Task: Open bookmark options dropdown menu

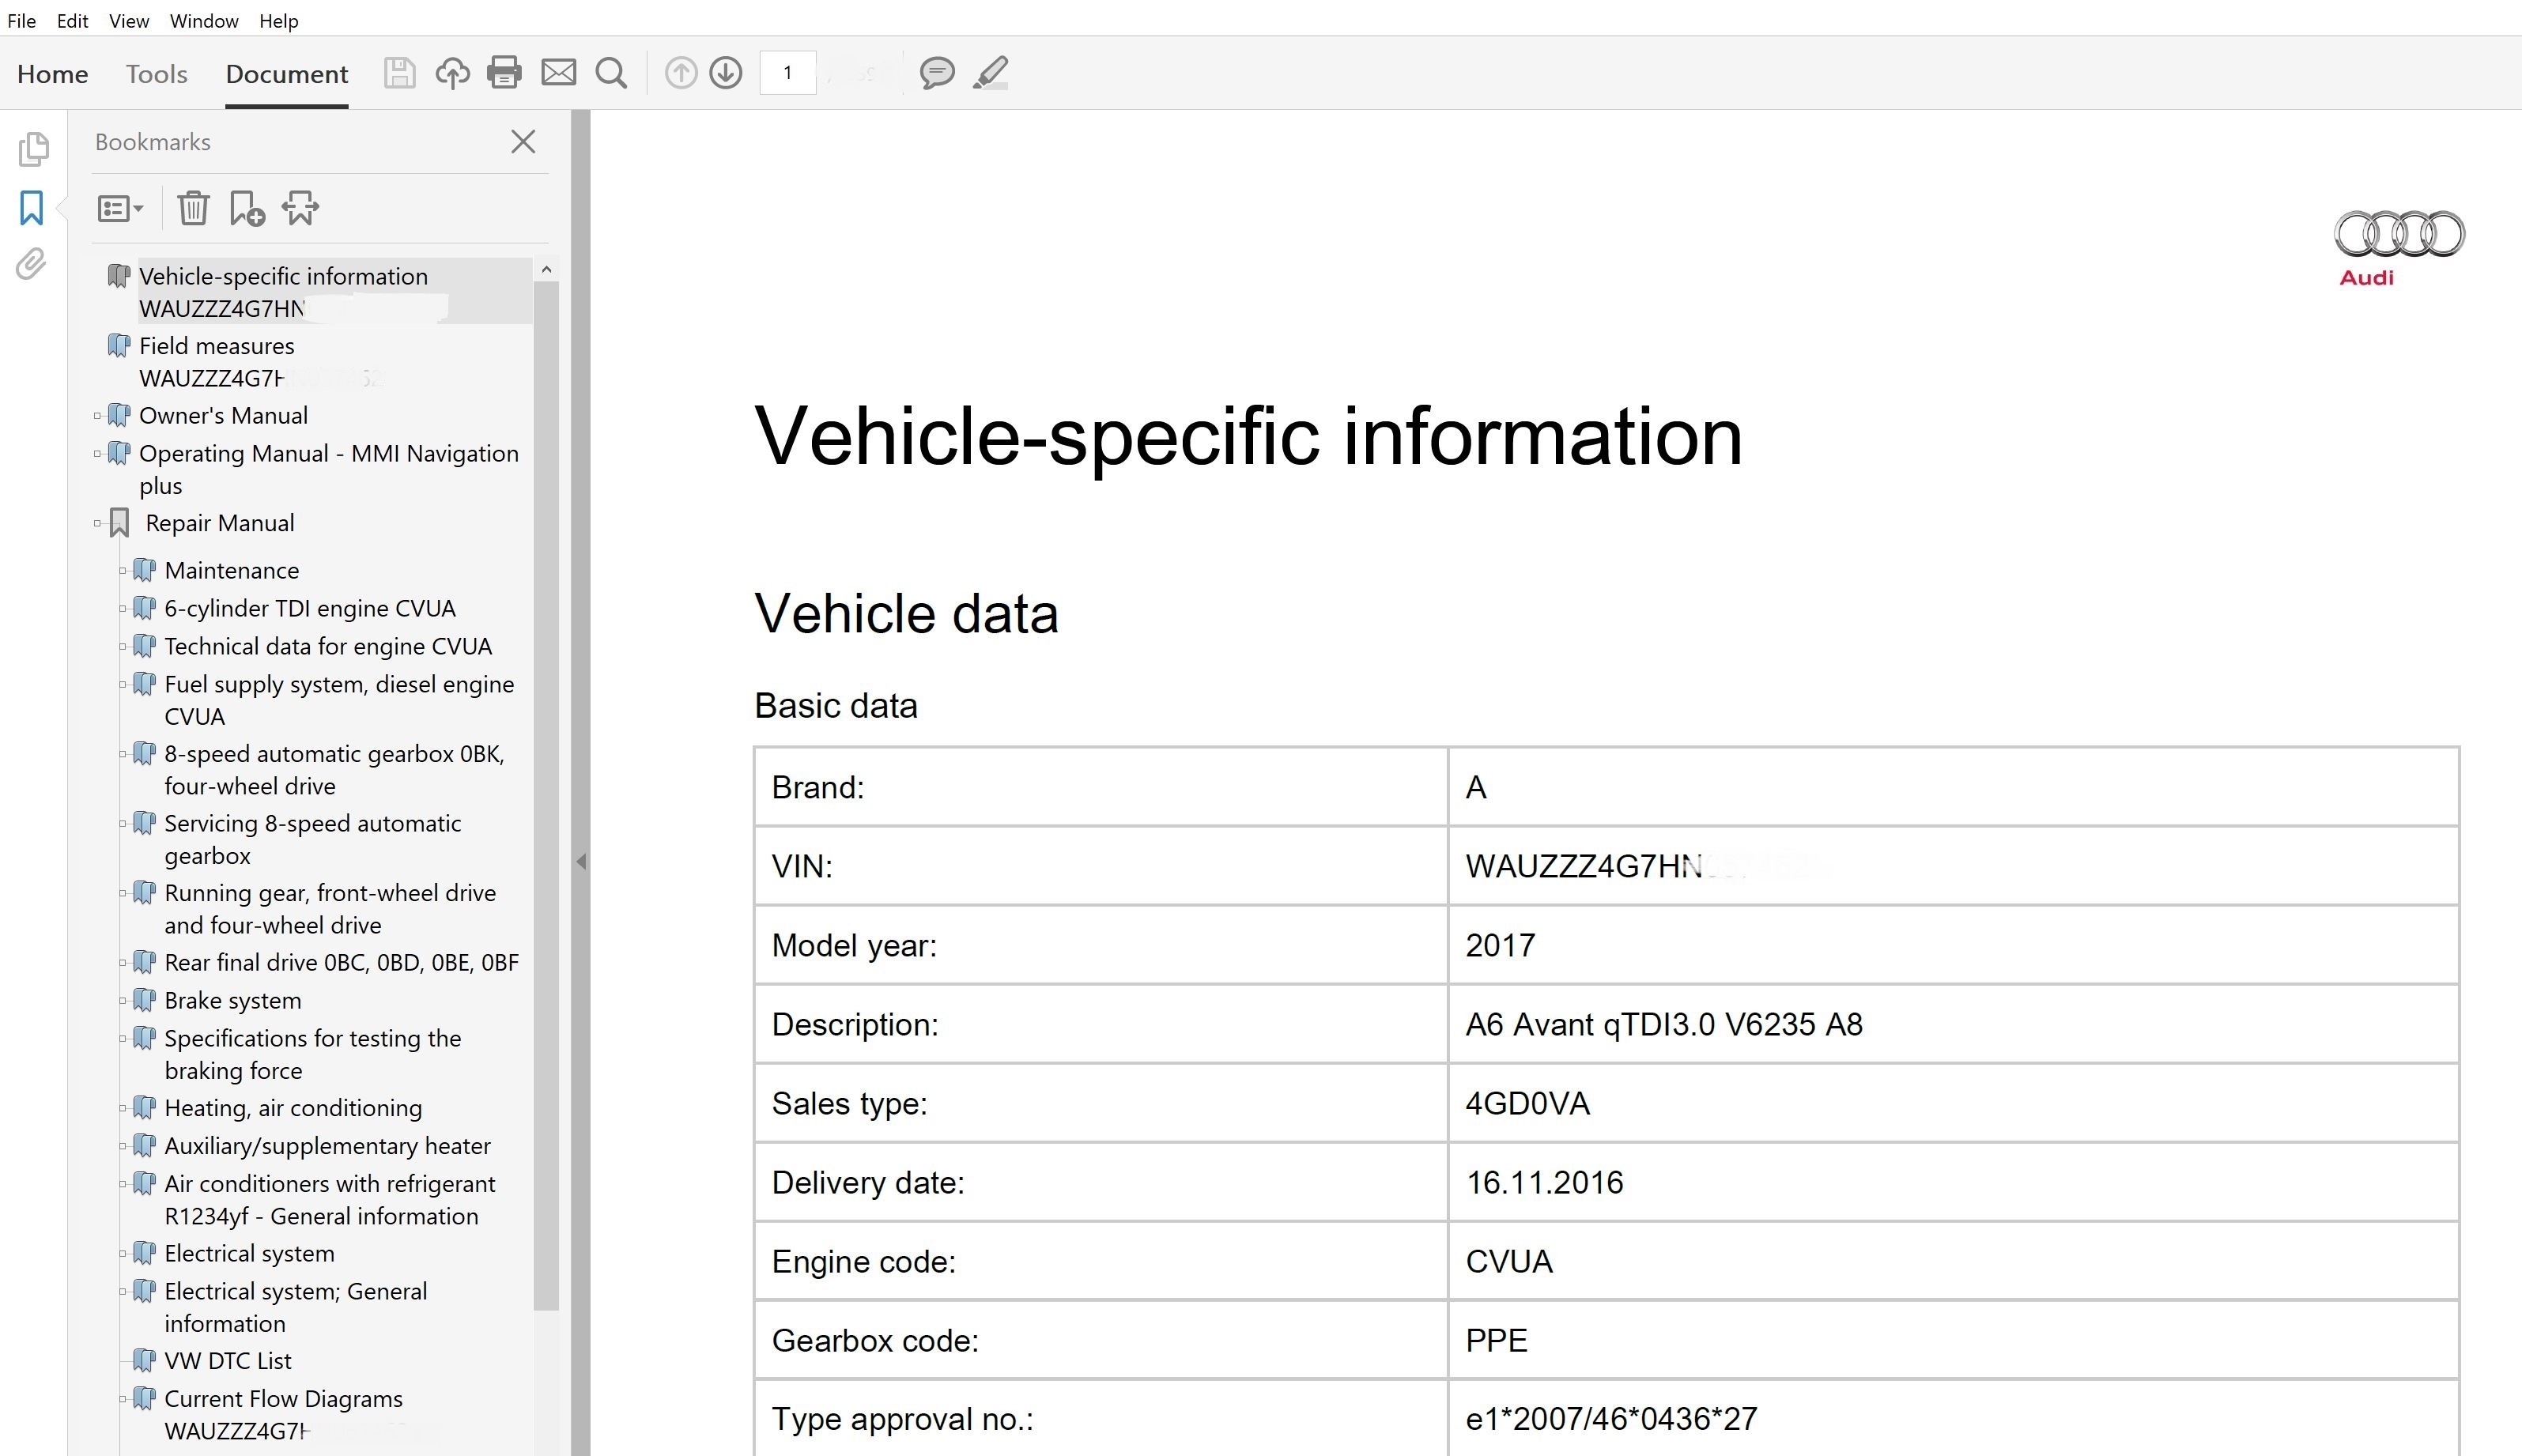Action: point(120,208)
